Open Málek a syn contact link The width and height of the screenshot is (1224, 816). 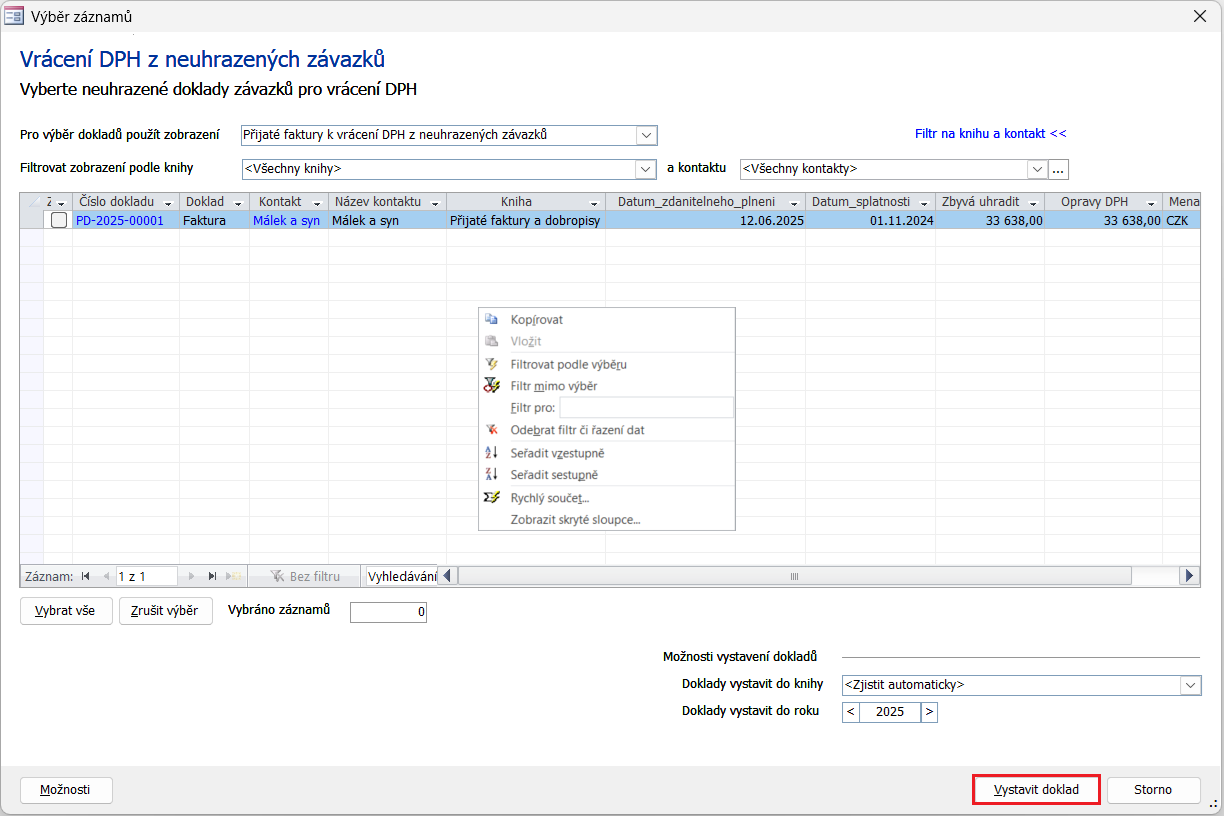click(286, 220)
